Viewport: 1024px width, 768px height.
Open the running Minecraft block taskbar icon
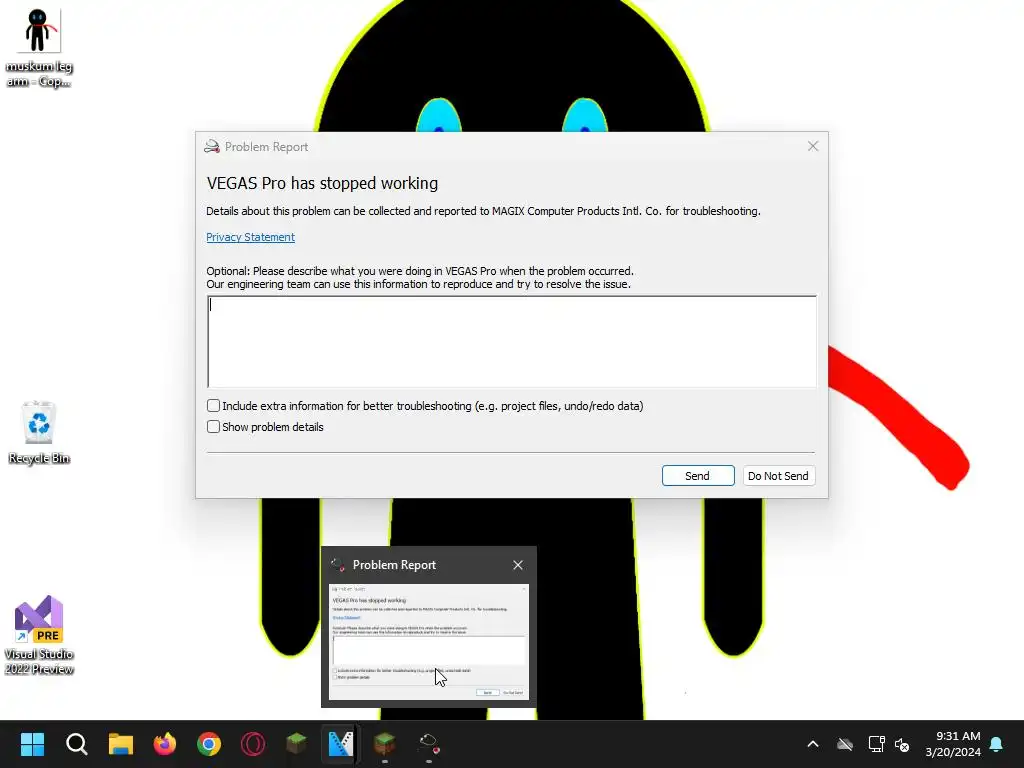[x=385, y=744]
